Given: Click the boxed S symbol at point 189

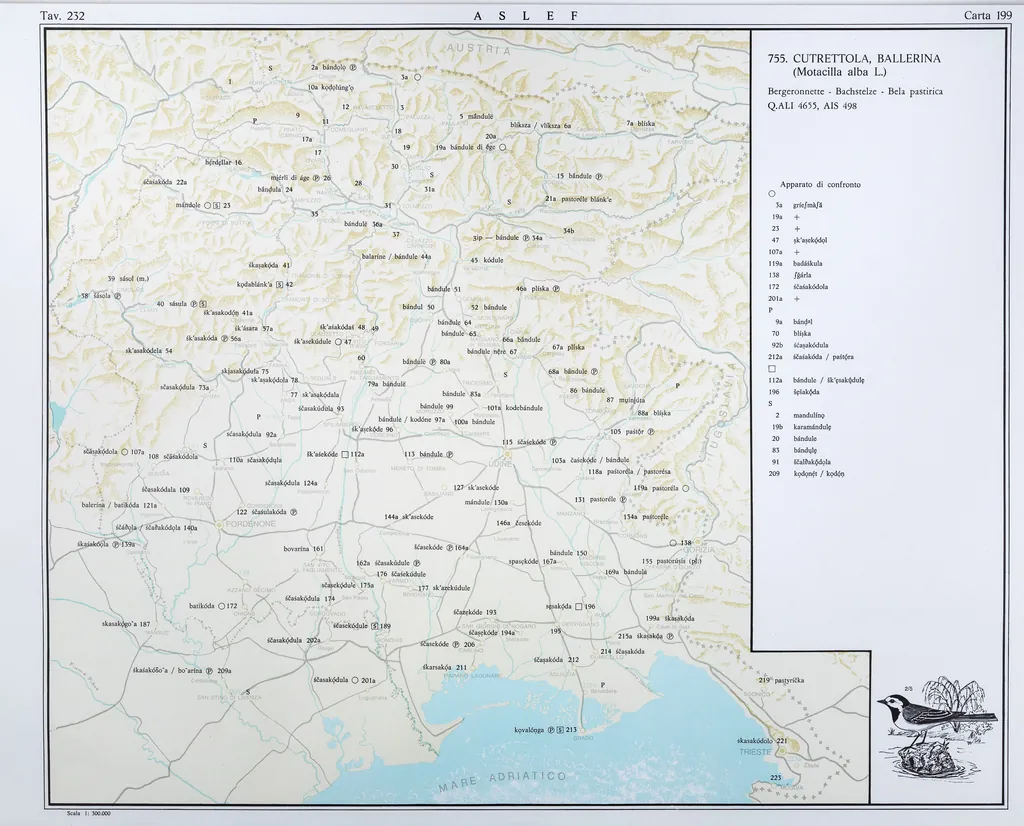Looking at the screenshot, I should point(375,626).
